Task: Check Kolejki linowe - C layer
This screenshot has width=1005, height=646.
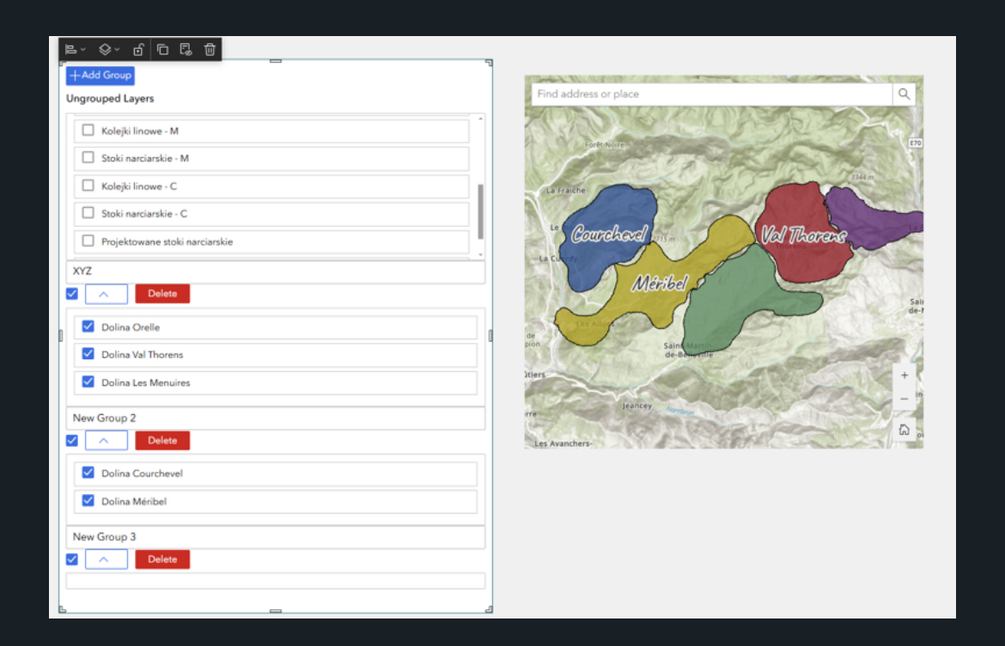Action: (88, 186)
